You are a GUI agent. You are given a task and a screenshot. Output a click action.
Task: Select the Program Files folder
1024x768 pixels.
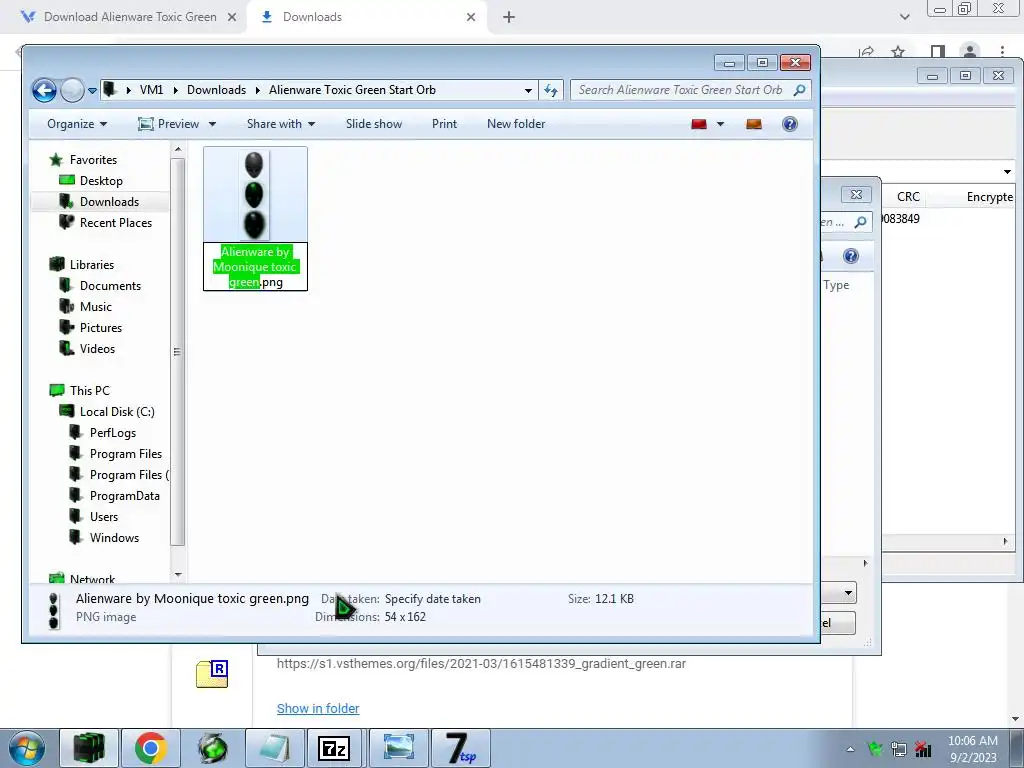[125, 454]
